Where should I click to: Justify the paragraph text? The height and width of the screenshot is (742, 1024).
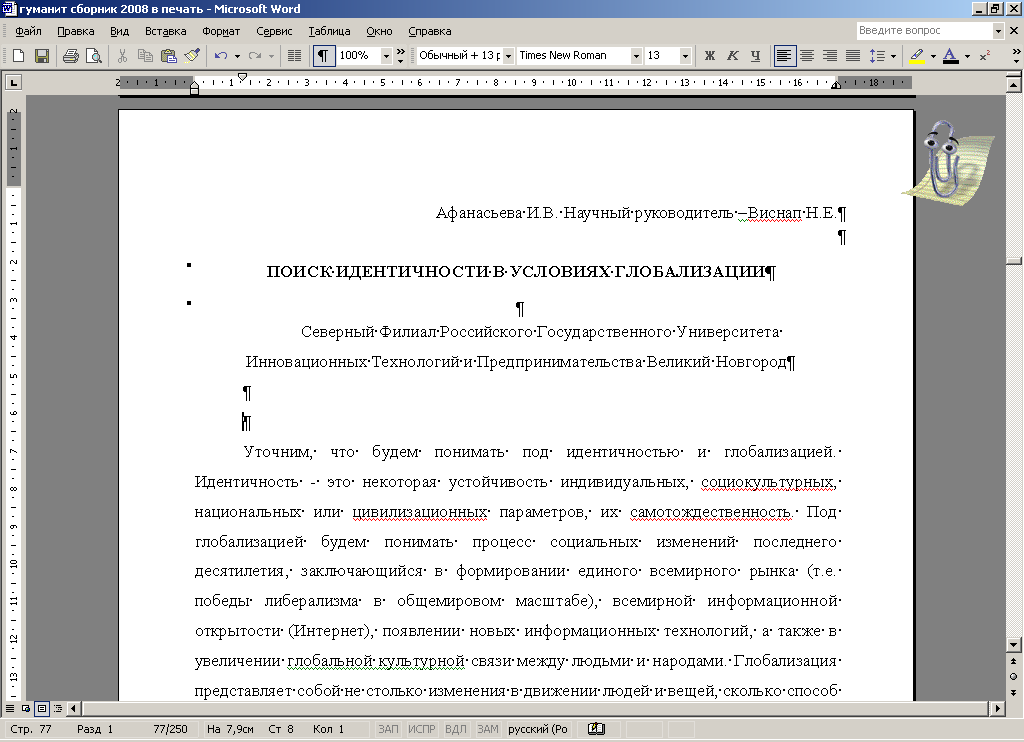[x=853, y=56]
